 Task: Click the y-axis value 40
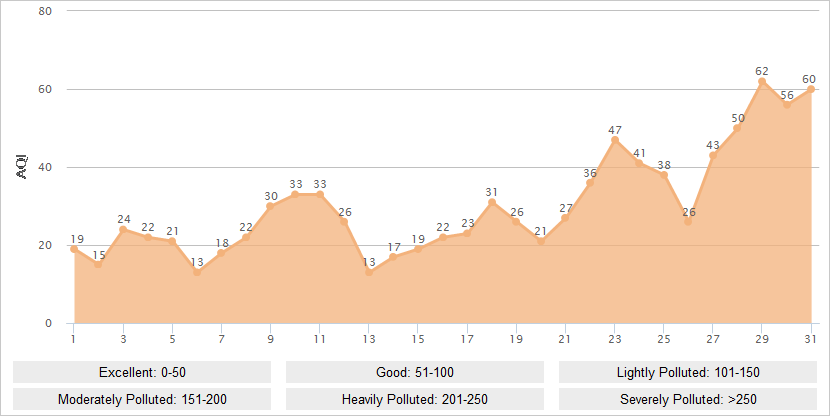(x=45, y=167)
